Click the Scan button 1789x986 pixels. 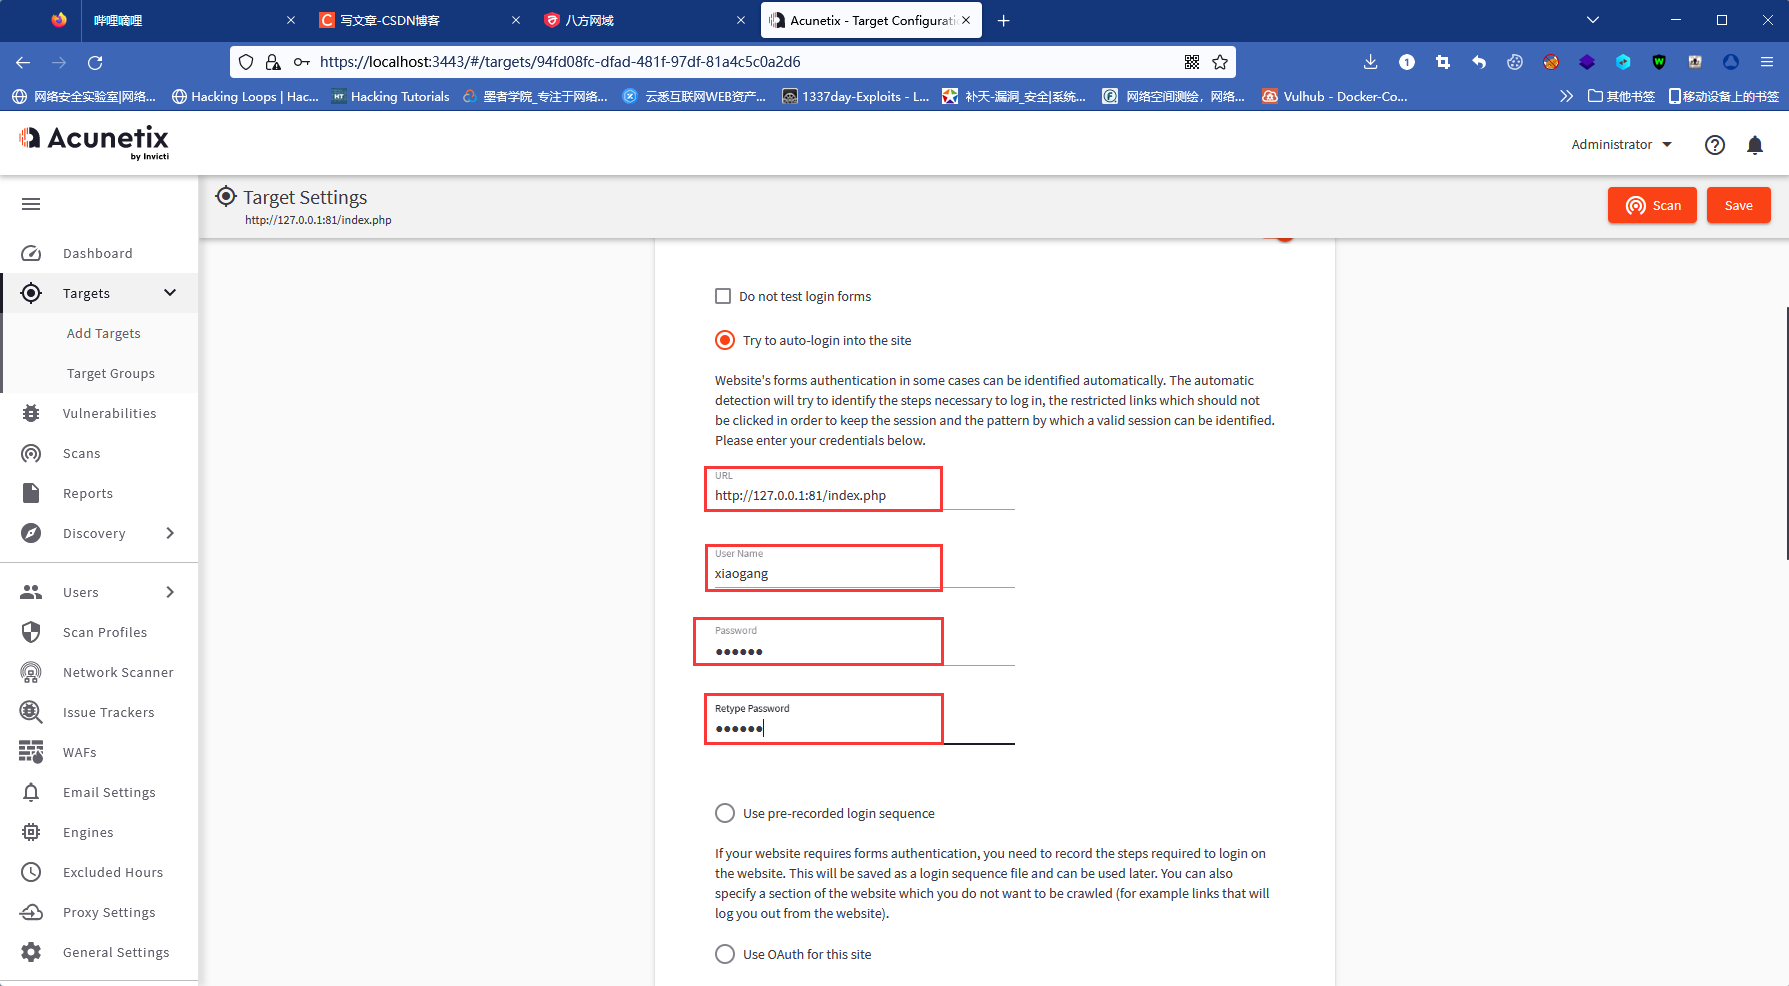[1652, 205]
